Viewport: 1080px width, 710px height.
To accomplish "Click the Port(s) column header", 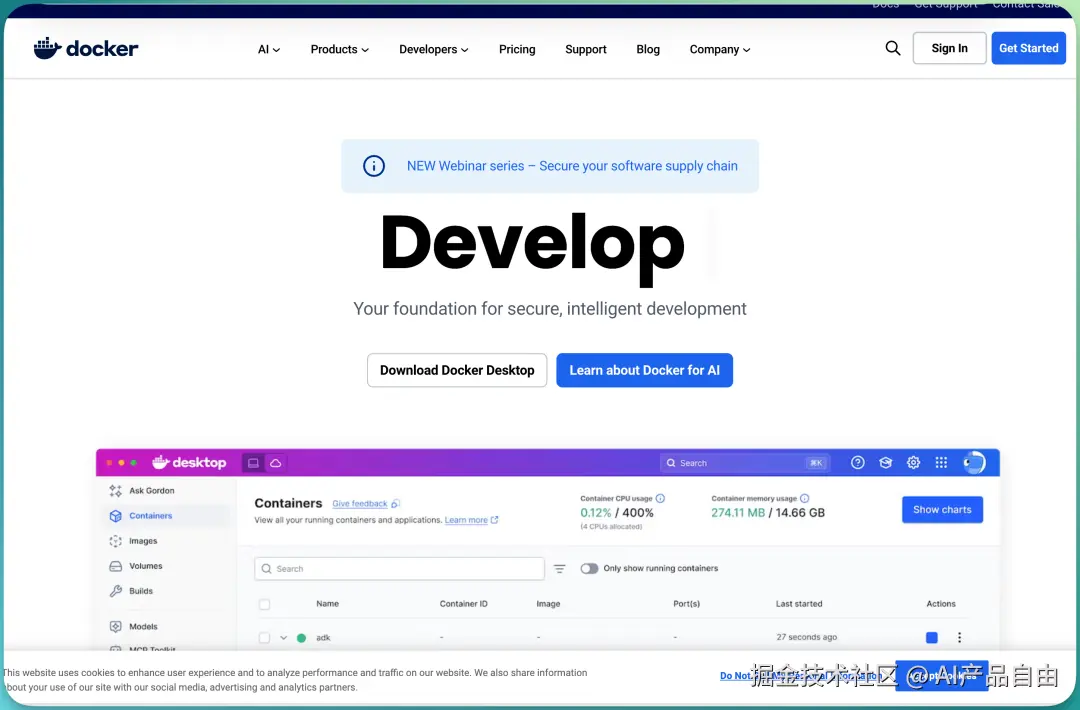I will pyautogui.click(x=687, y=604).
